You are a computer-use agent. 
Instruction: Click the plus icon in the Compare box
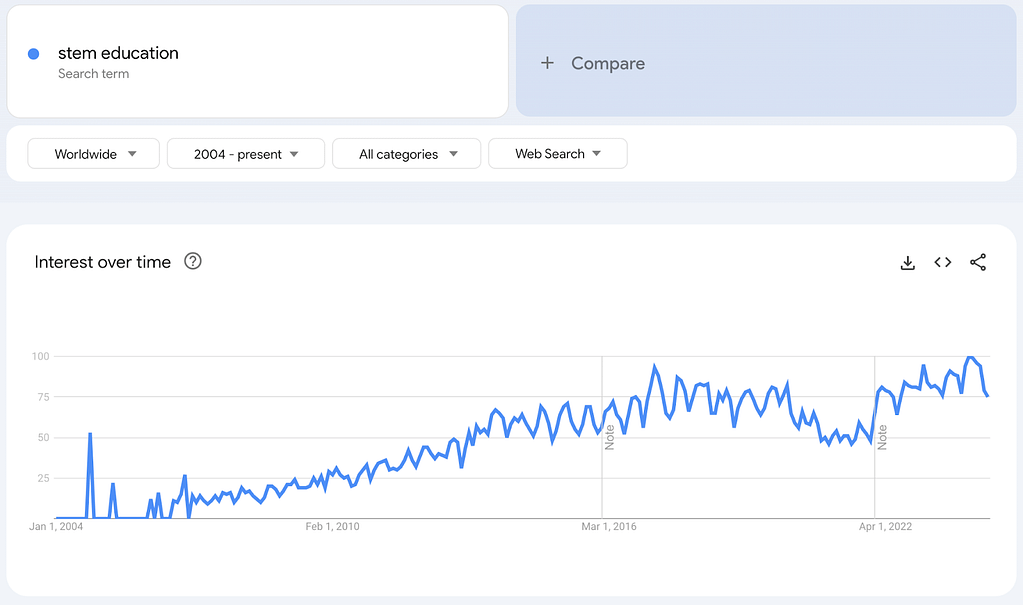pyautogui.click(x=547, y=62)
